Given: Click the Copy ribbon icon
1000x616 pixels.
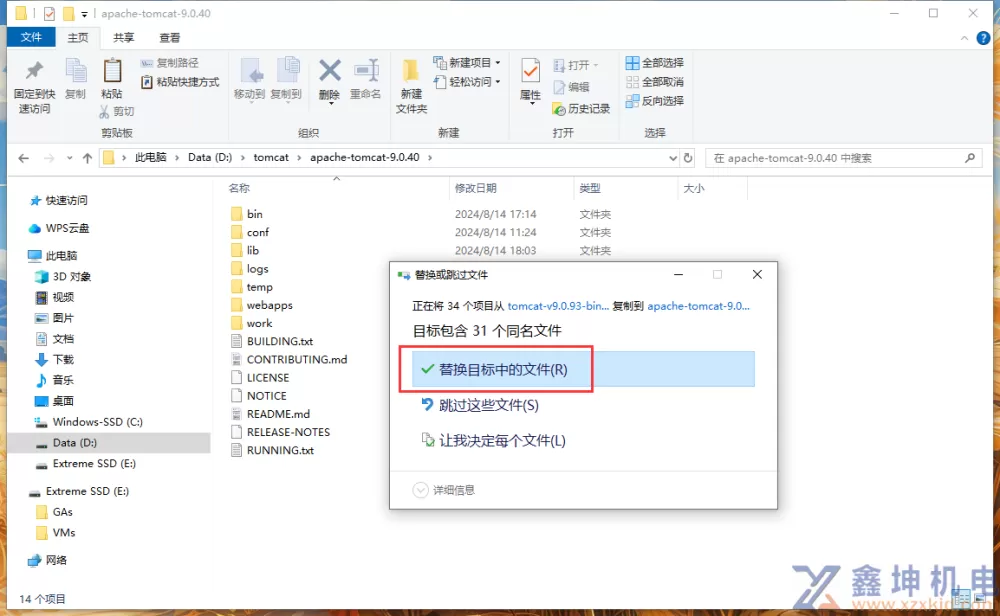Looking at the screenshot, I should (x=75, y=70).
